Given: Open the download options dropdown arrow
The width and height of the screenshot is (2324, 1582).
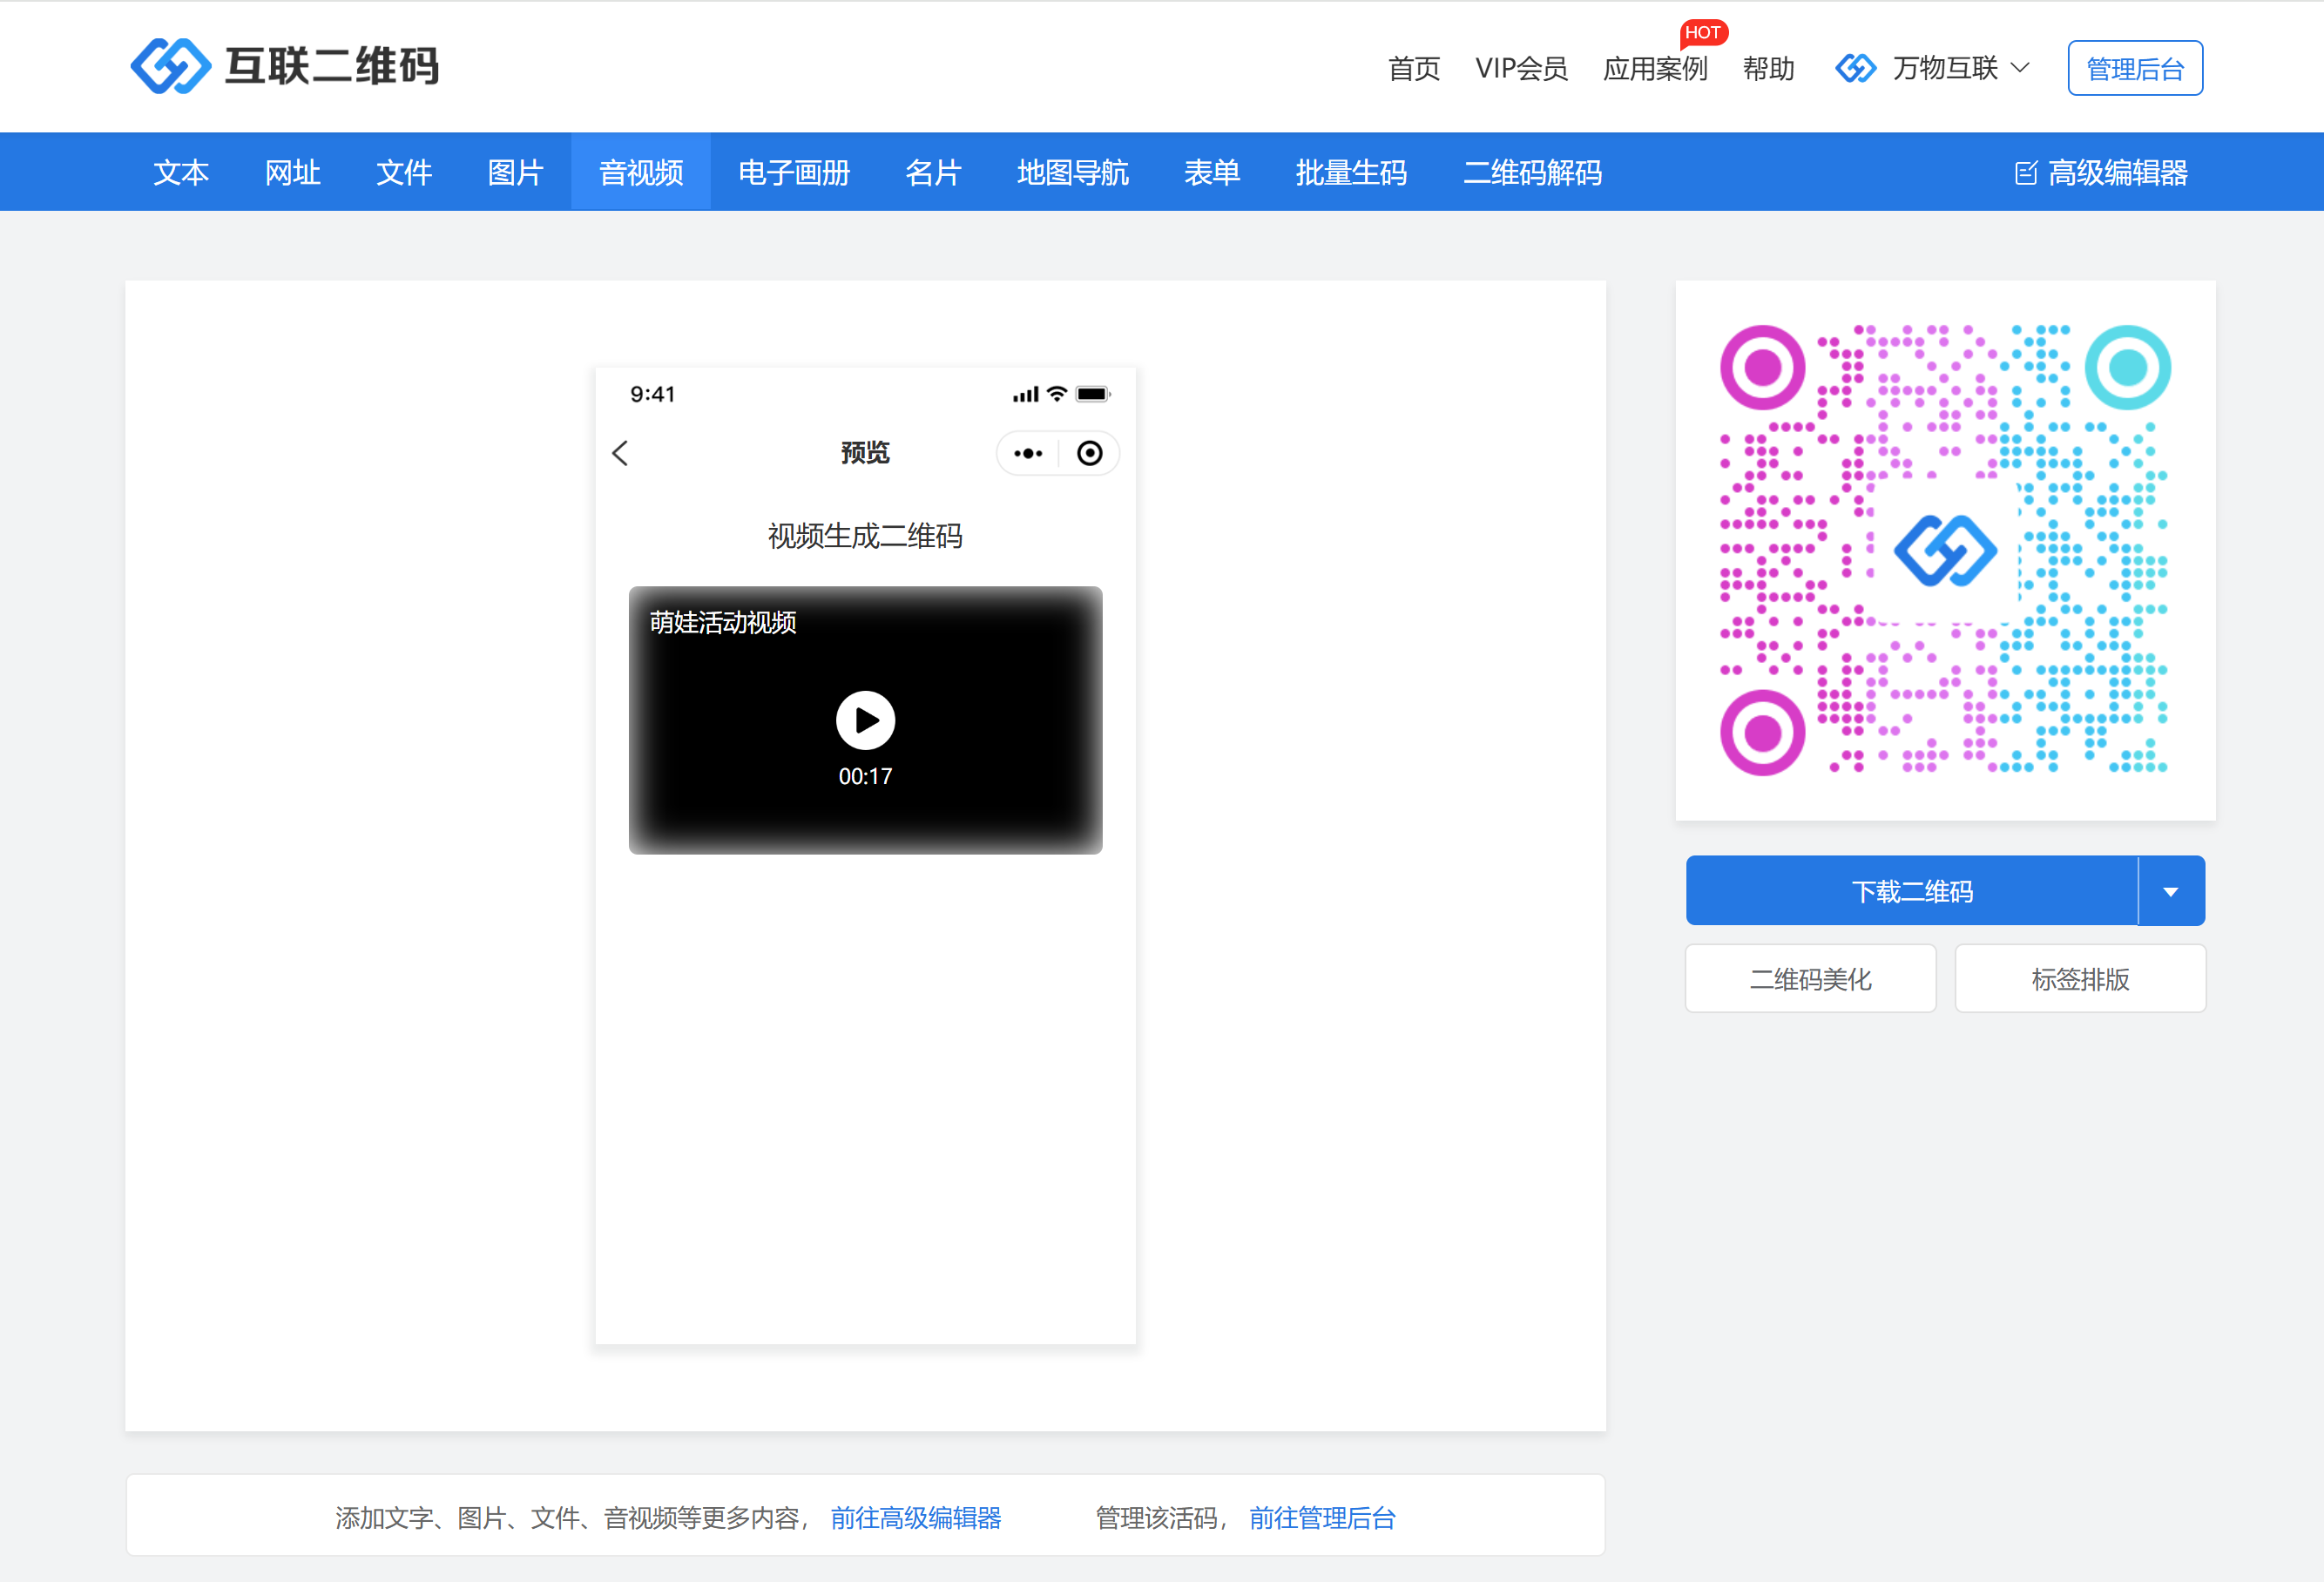Looking at the screenshot, I should coord(2170,891).
